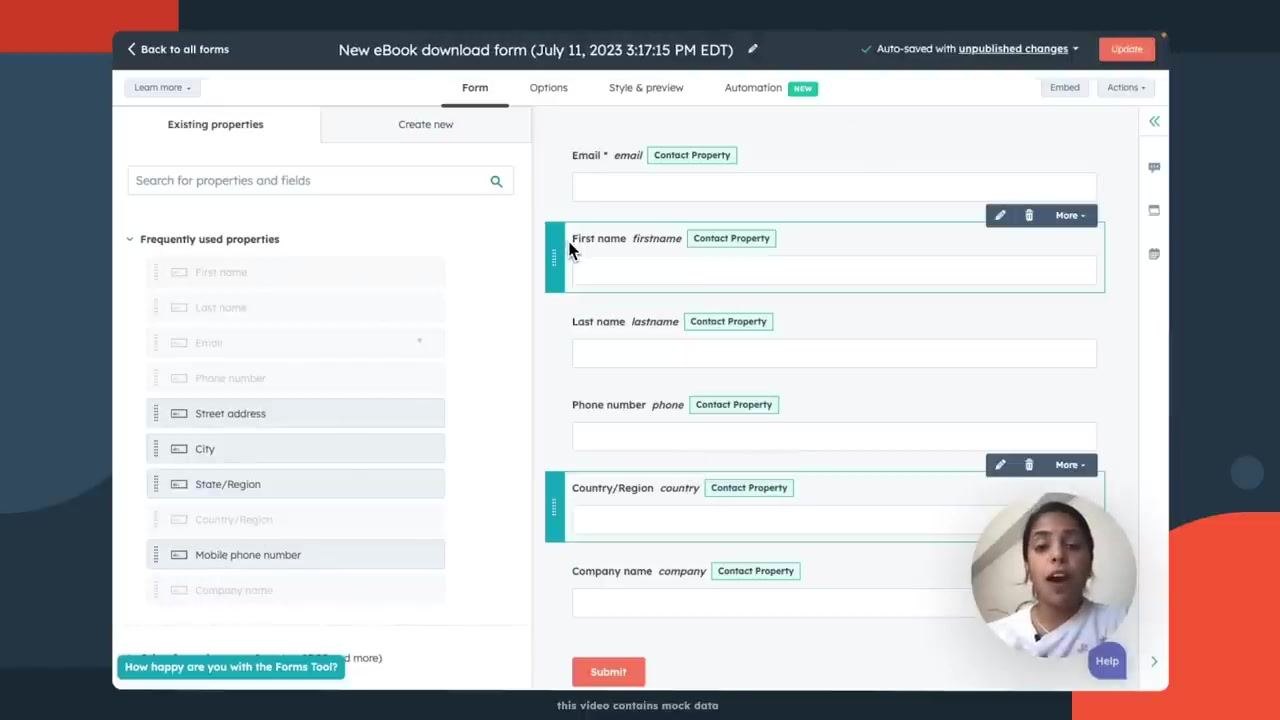Edit the Country/Region field via pencil icon
Screen dimensions: 1280x720
click(x=1000, y=465)
